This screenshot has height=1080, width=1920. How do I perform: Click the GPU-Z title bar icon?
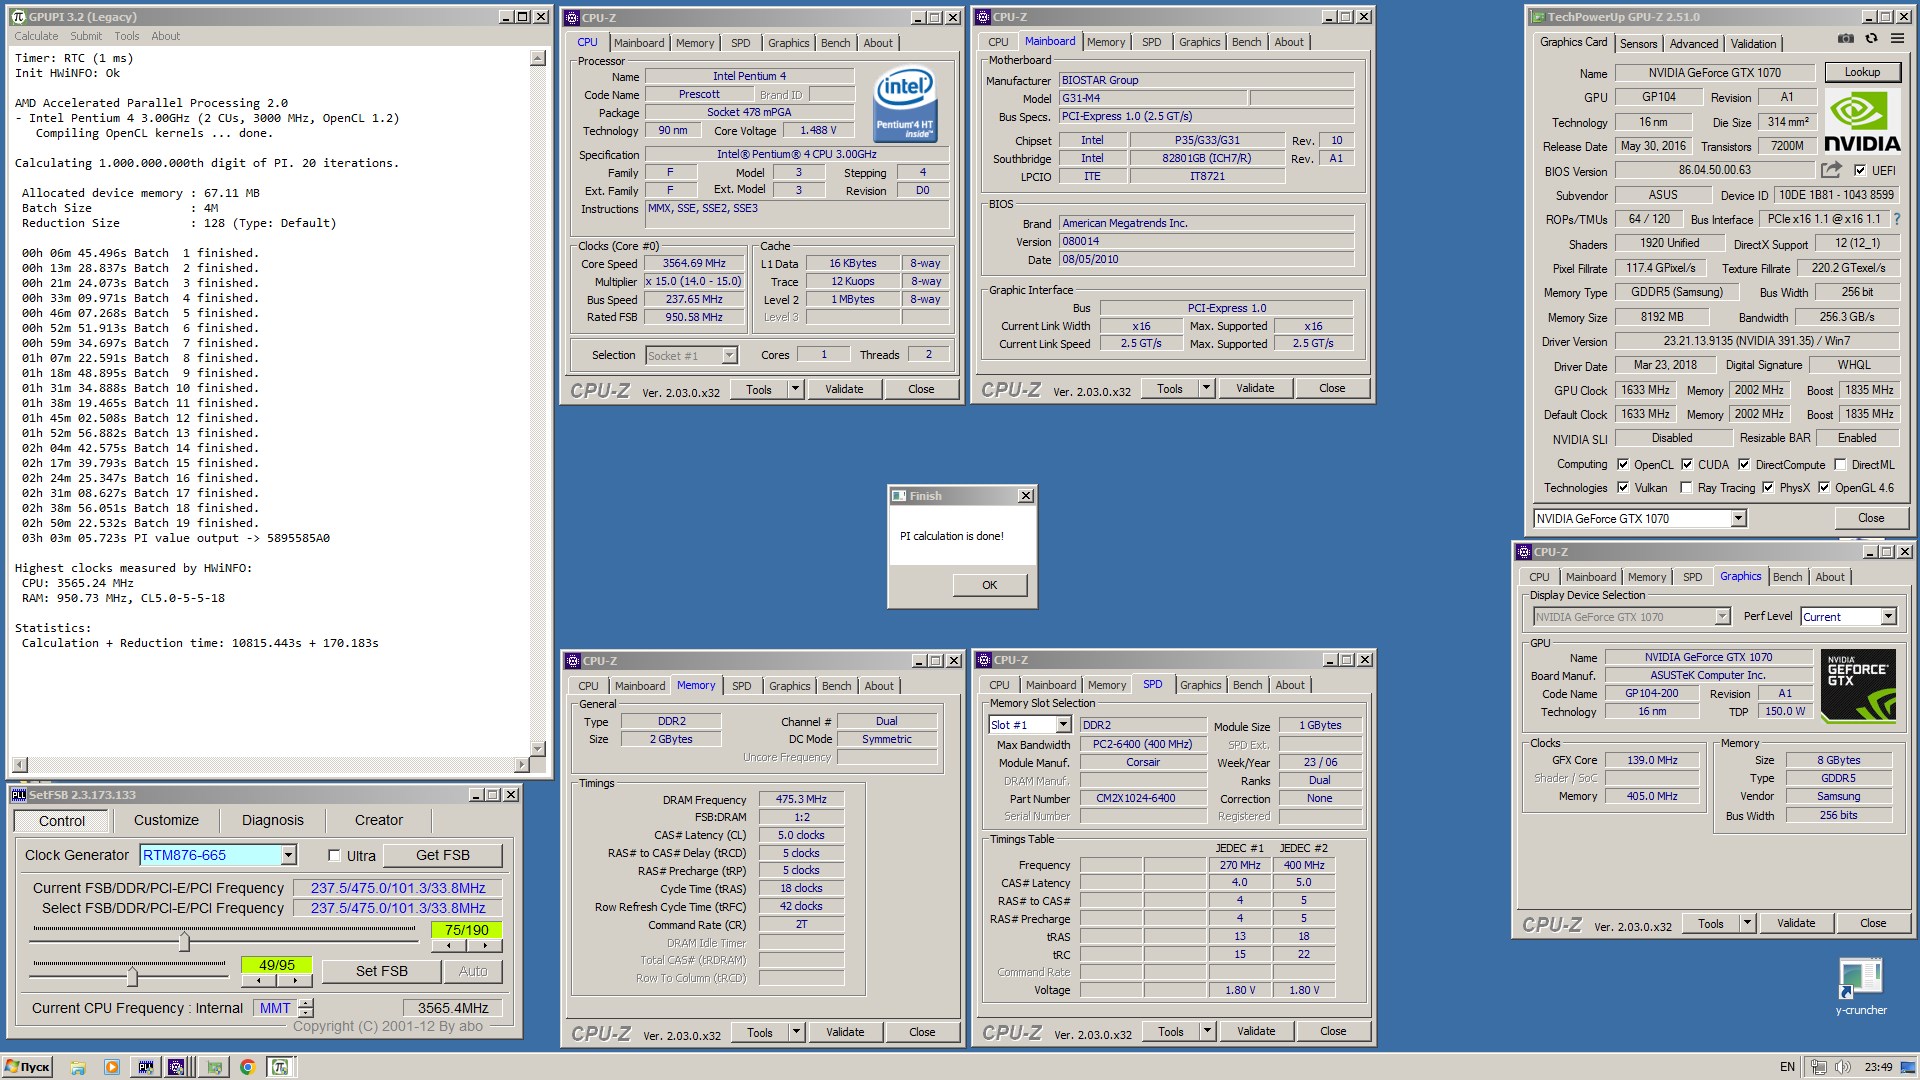pyautogui.click(x=1537, y=17)
